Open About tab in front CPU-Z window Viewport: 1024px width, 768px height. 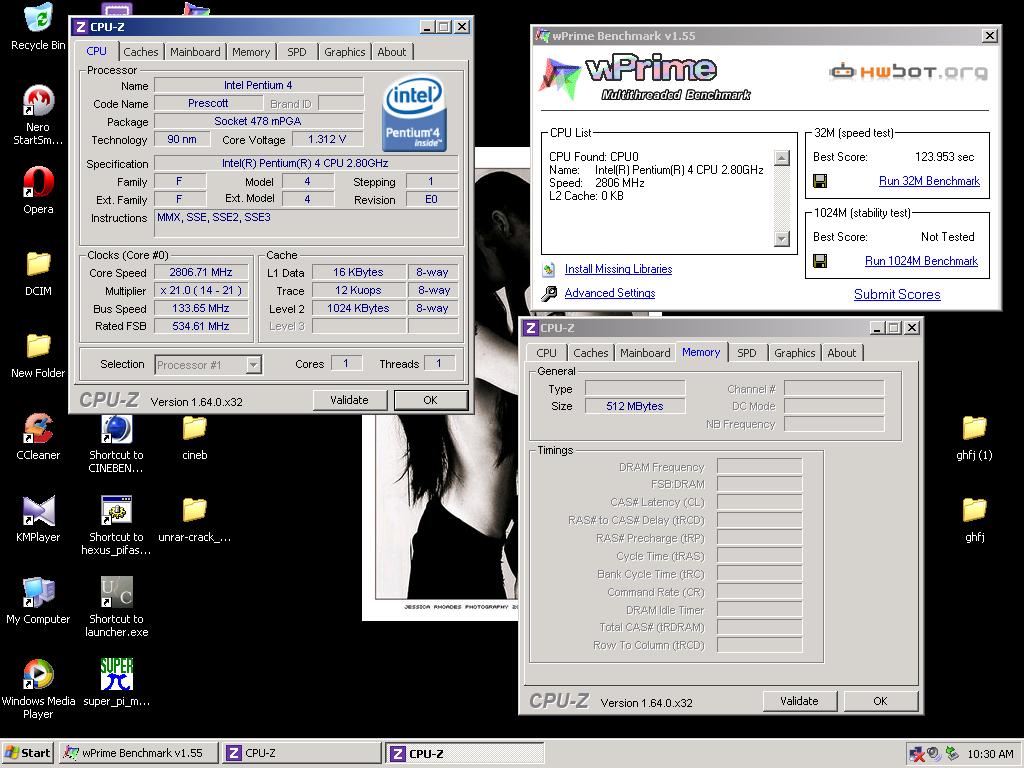click(x=391, y=52)
